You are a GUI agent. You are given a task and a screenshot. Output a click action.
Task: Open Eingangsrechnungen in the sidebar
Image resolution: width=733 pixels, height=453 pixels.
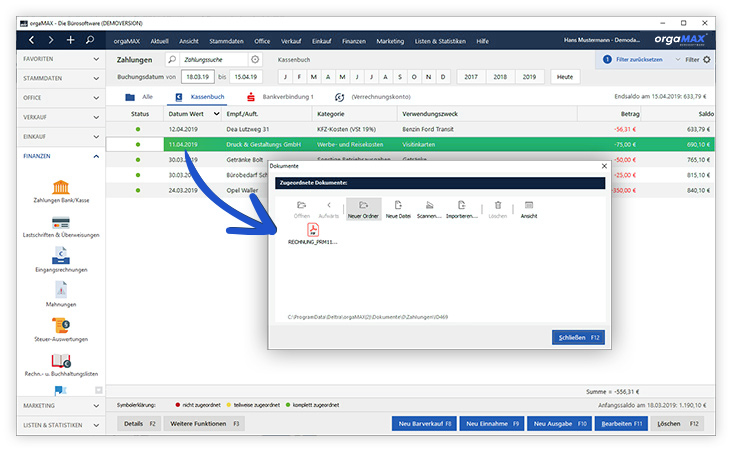pos(61,260)
